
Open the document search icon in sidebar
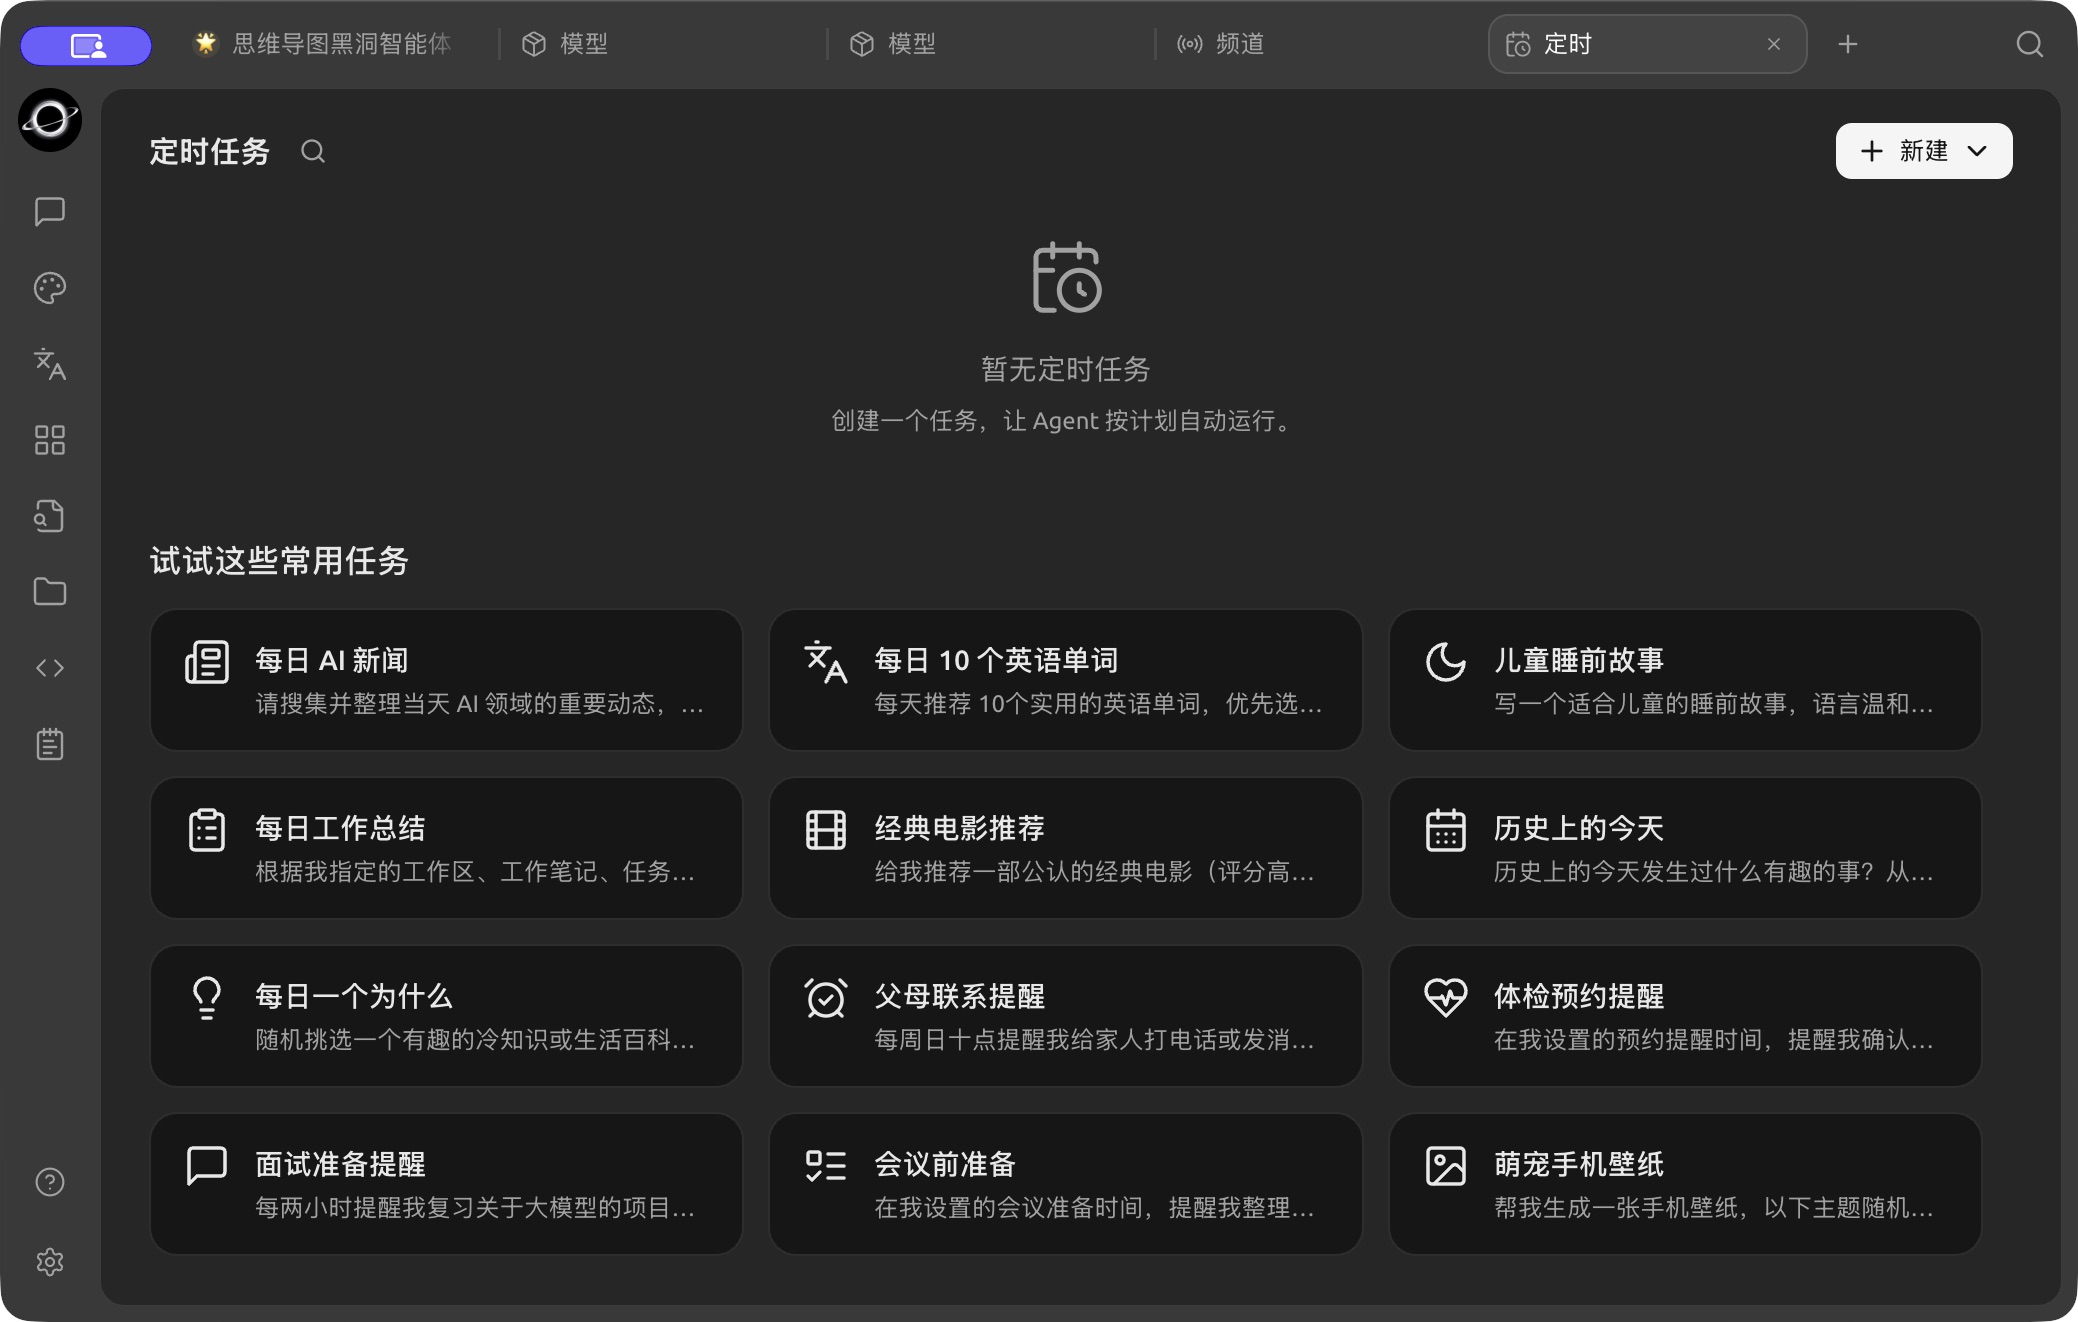50,516
